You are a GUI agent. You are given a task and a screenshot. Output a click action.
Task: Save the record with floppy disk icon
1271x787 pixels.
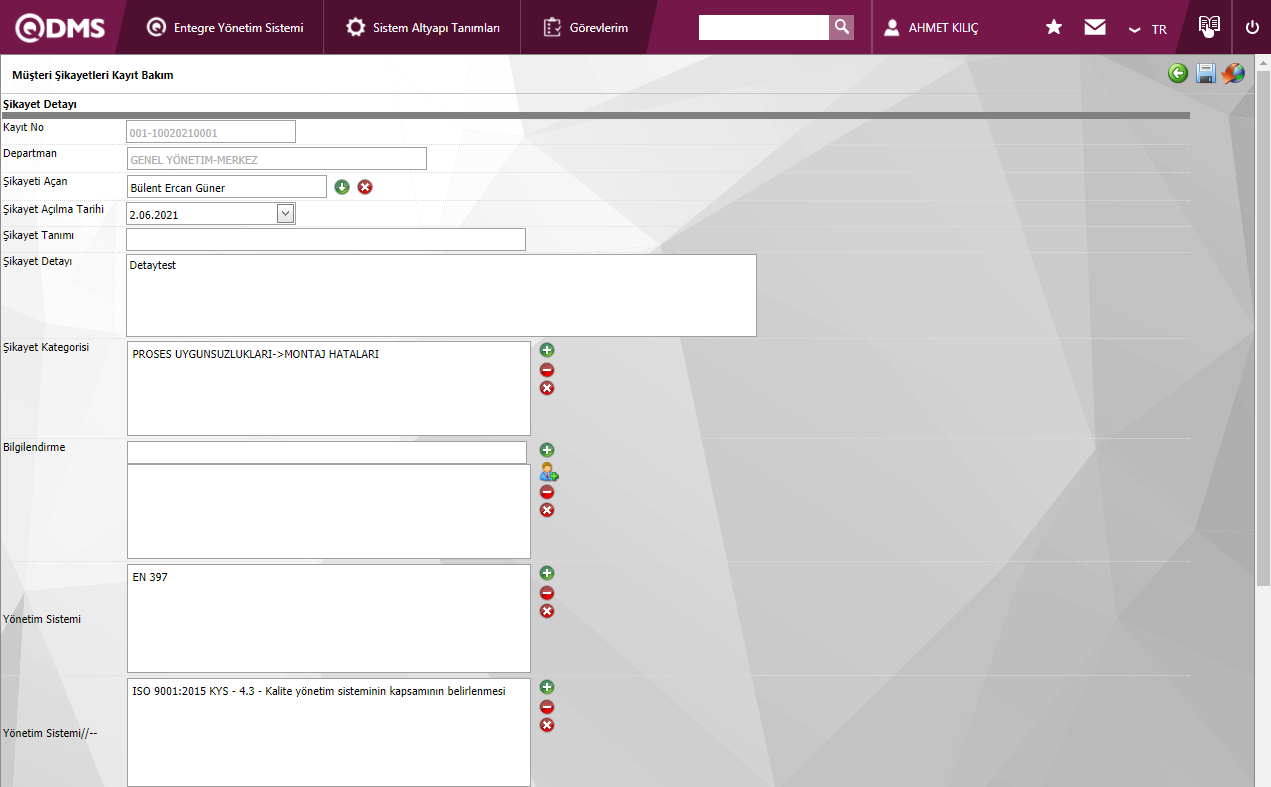click(1206, 73)
